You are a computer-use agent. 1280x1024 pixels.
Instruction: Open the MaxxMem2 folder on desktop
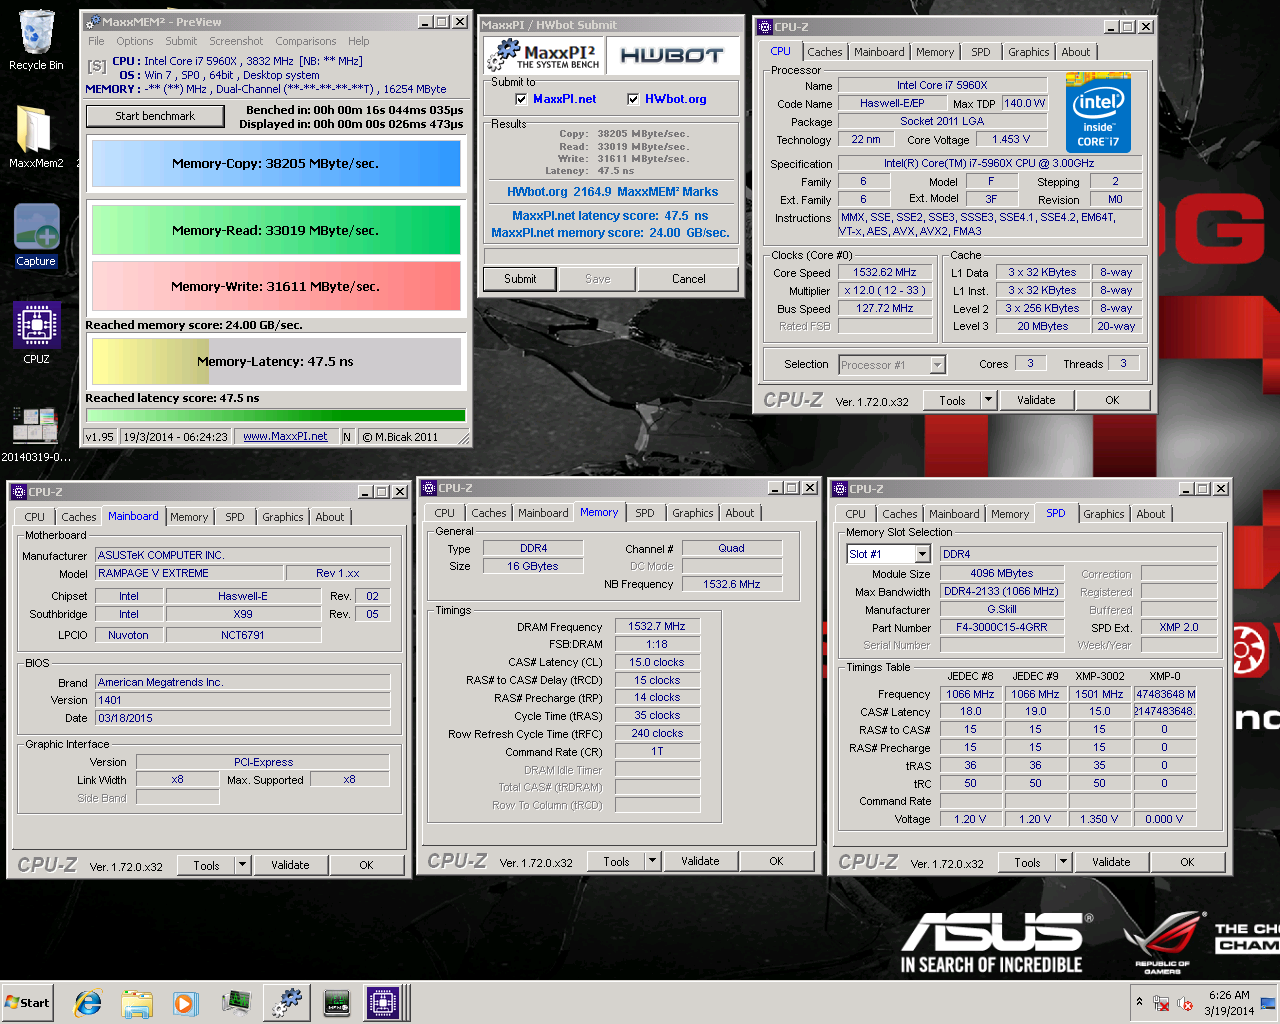(36, 136)
